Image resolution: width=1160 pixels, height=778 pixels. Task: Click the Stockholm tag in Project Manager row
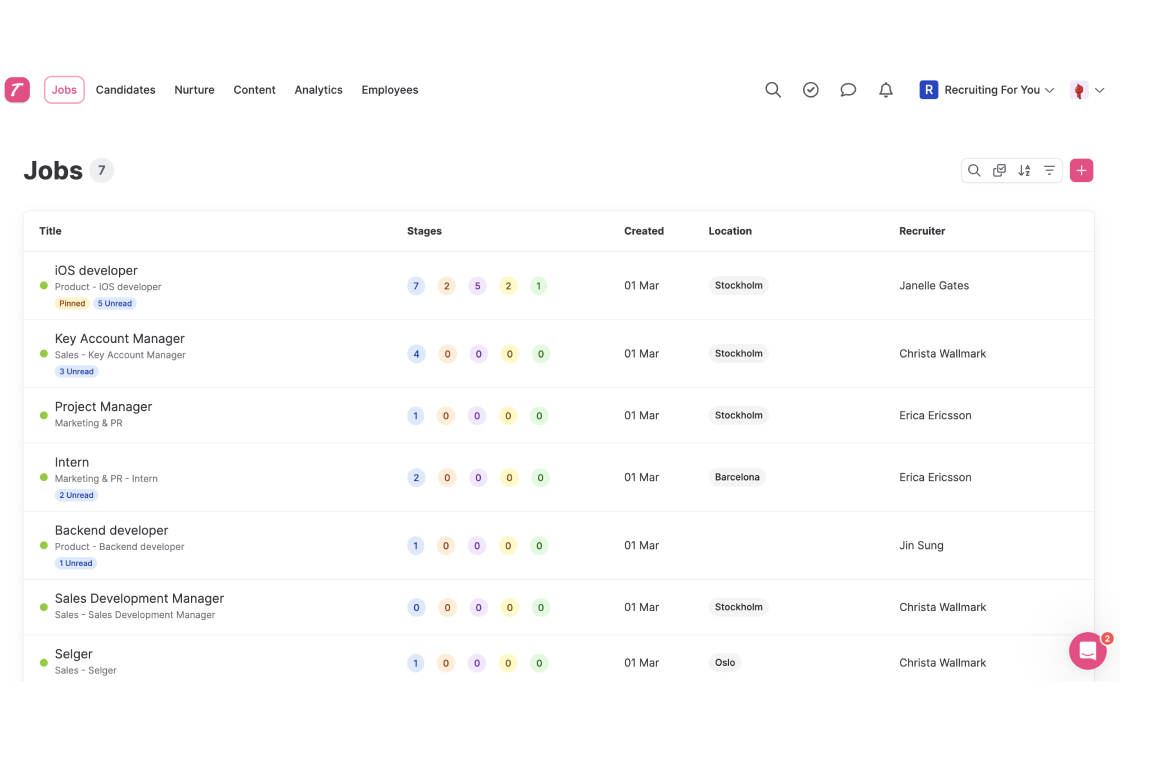[738, 416]
